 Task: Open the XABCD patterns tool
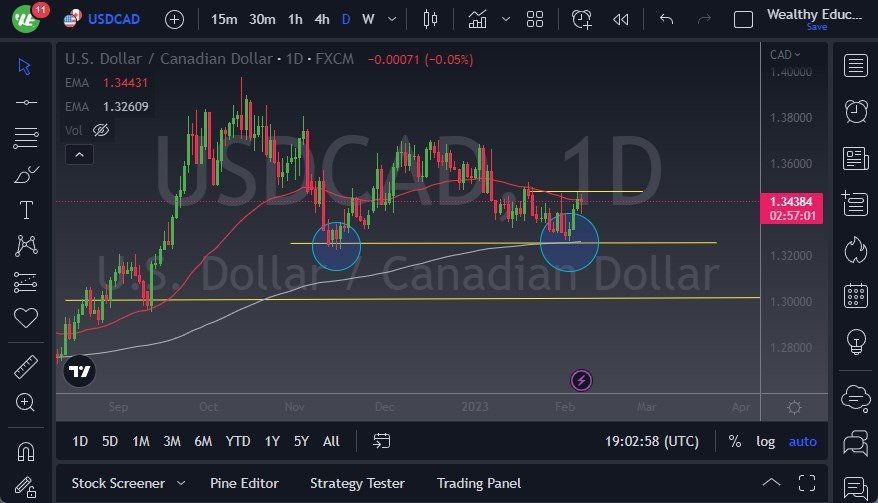(26, 245)
